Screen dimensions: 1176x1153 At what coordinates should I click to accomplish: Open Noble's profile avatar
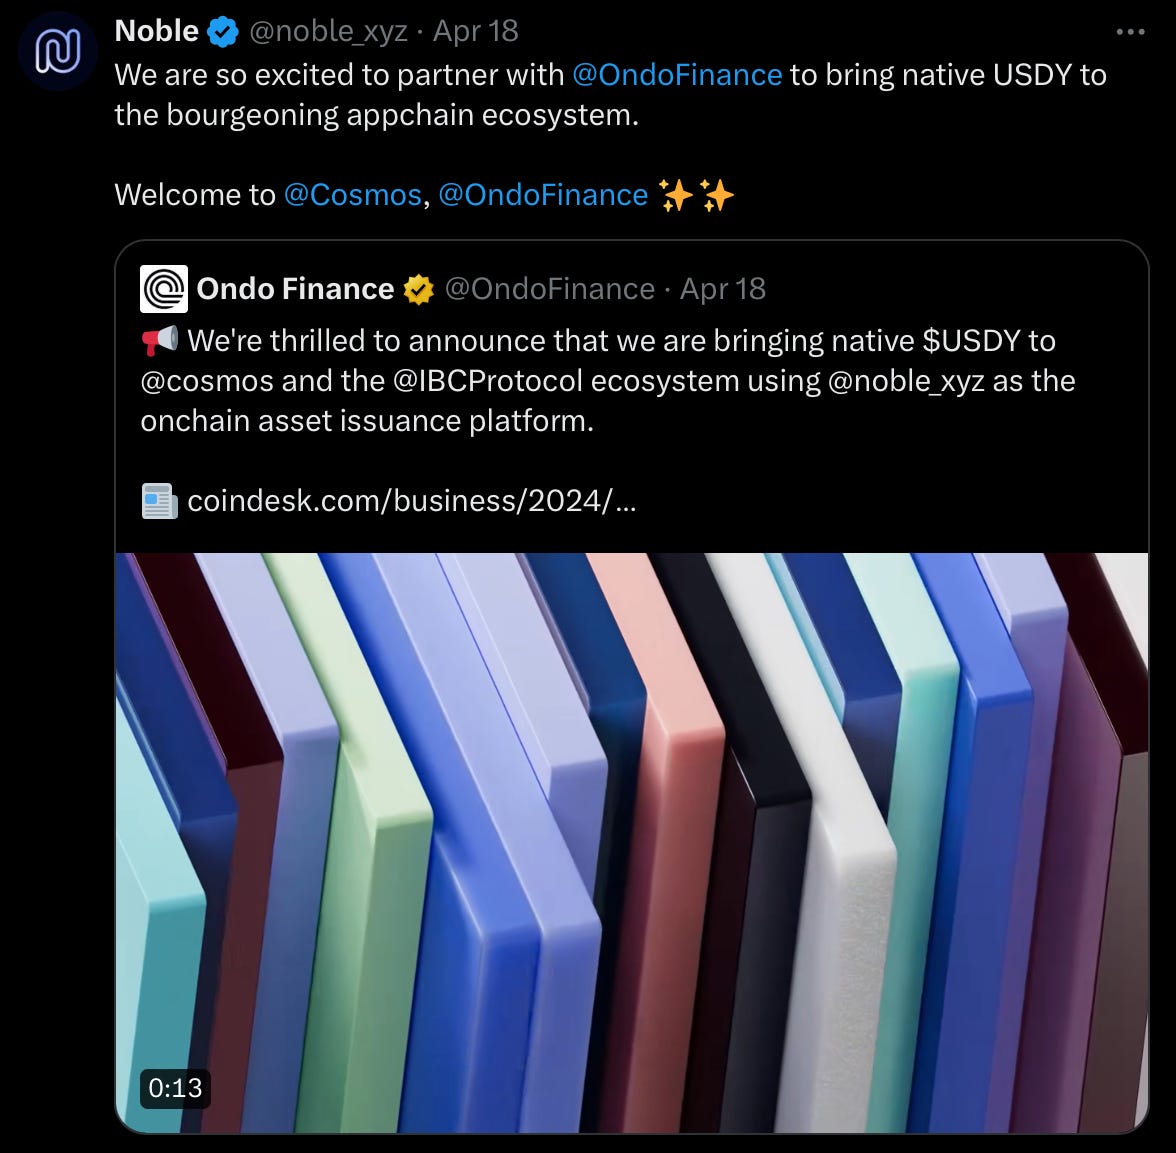pyautogui.click(x=58, y=51)
